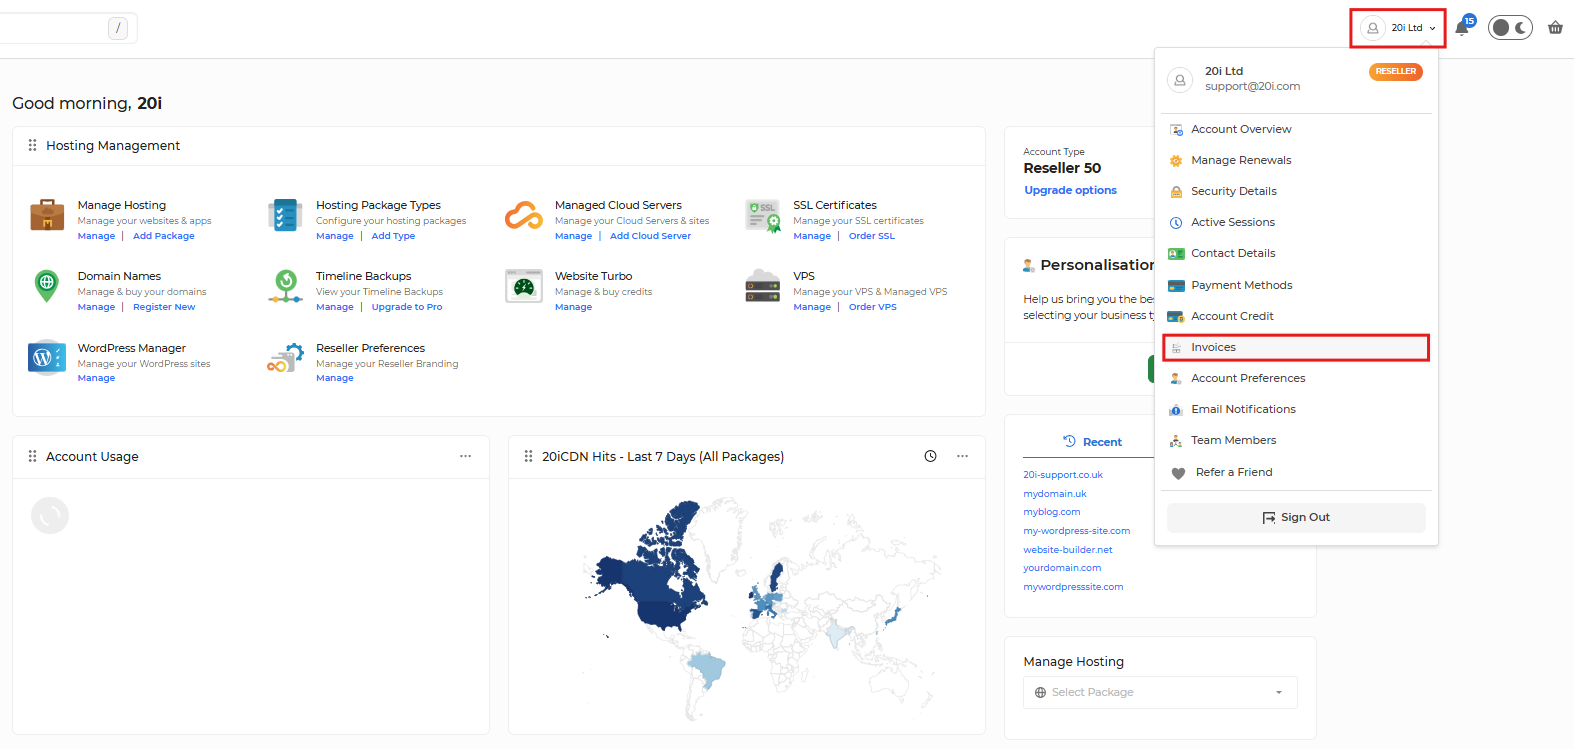Image resolution: width=1574 pixels, height=749 pixels.
Task: Toggle the dark mode switch
Action: coord(1510,28)
